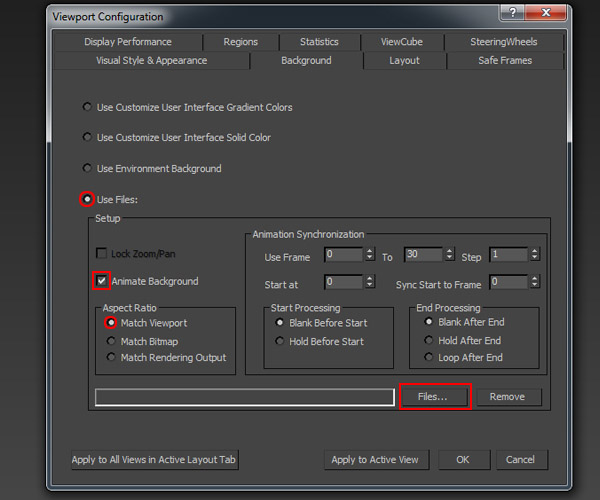
Task: Adjust the To frame spinner arrows
Action: click(x=450, y=254)
